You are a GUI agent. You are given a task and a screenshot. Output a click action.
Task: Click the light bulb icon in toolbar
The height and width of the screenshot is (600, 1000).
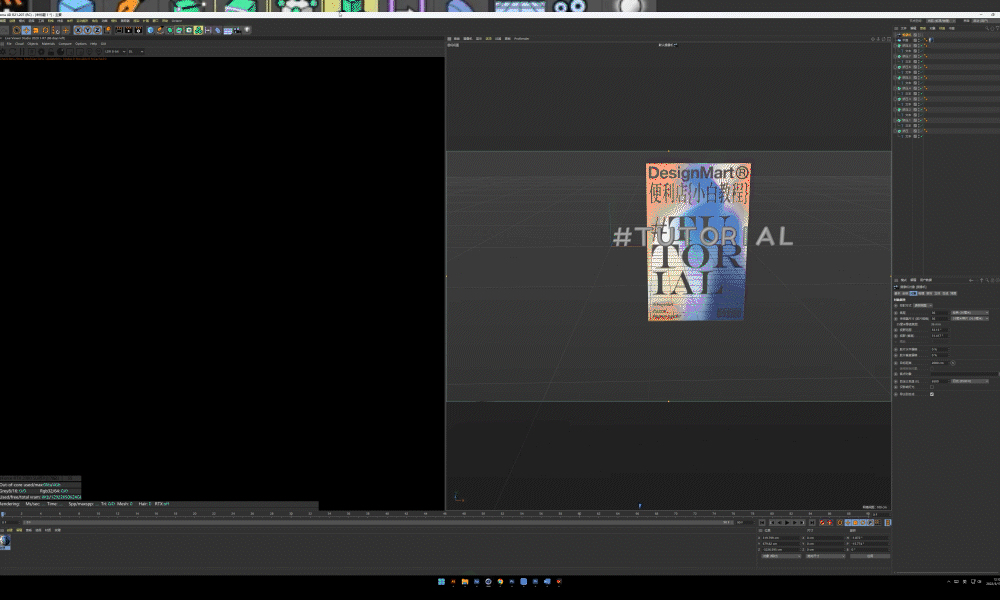(247, 30)
